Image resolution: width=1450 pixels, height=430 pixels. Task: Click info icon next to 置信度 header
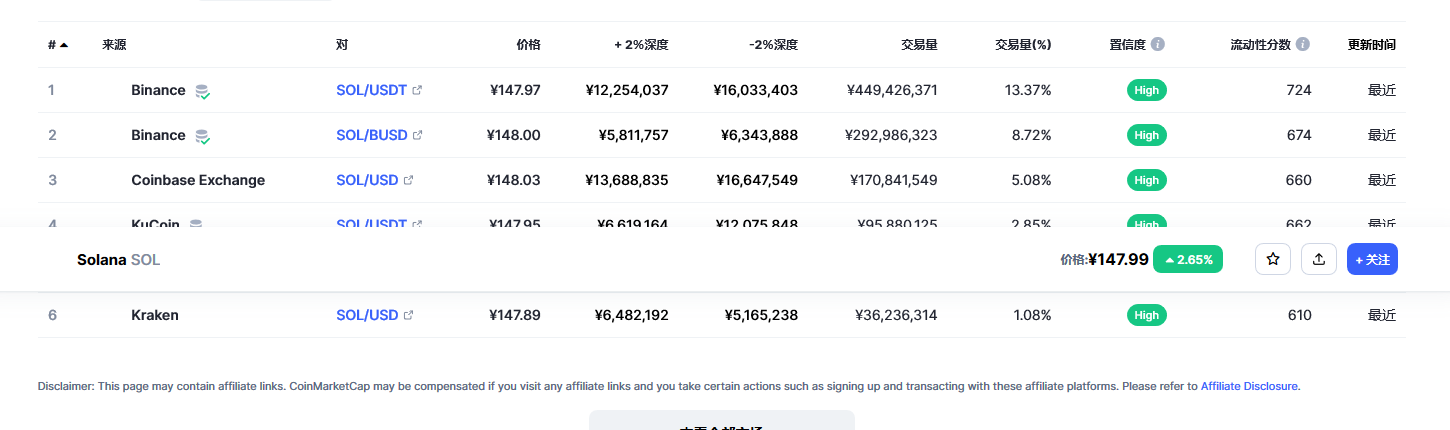[1157, 45]
